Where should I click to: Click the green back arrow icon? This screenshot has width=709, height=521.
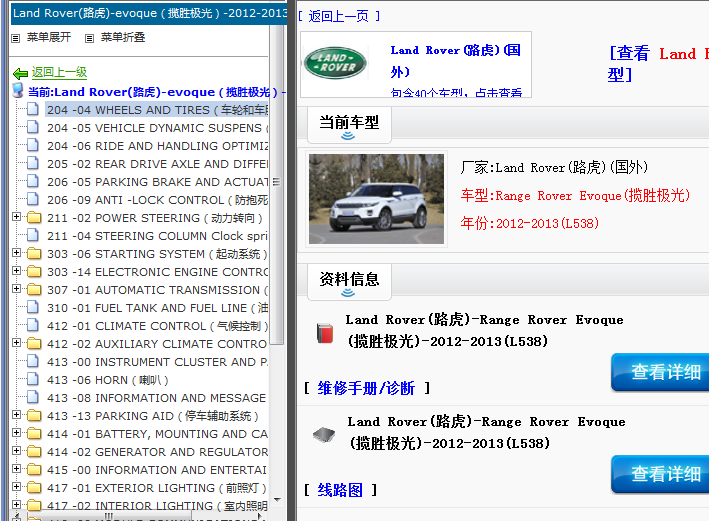click(20, 73)
